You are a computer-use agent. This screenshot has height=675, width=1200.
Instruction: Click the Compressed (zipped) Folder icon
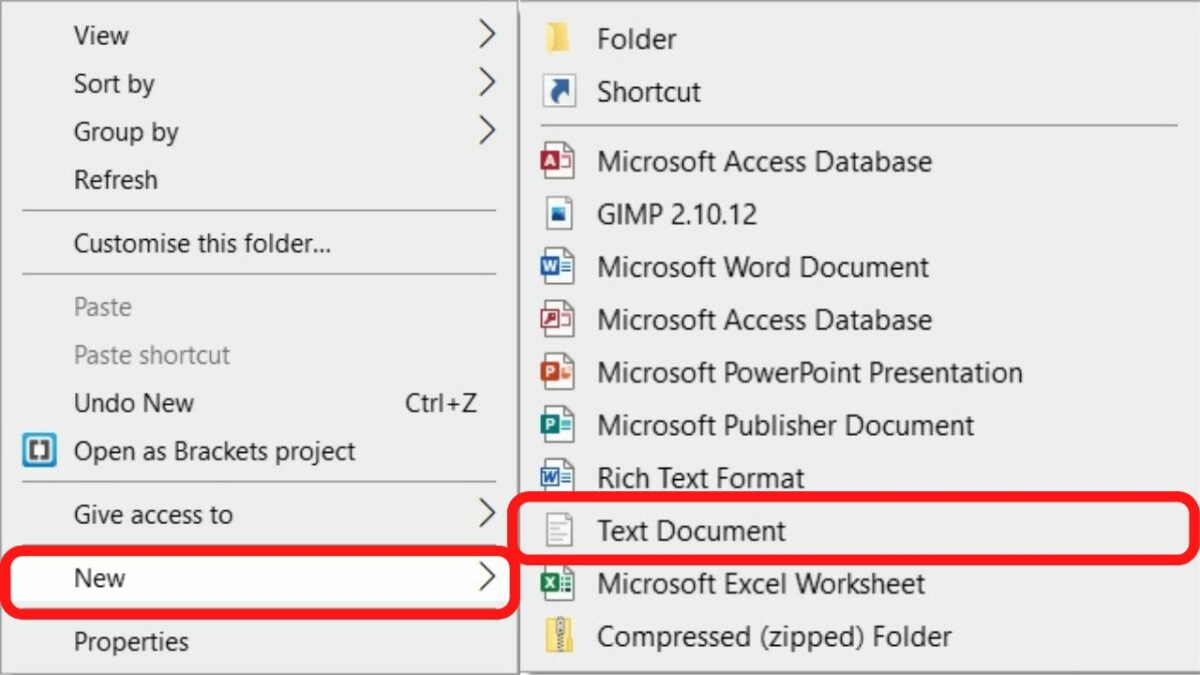point(557,636)
